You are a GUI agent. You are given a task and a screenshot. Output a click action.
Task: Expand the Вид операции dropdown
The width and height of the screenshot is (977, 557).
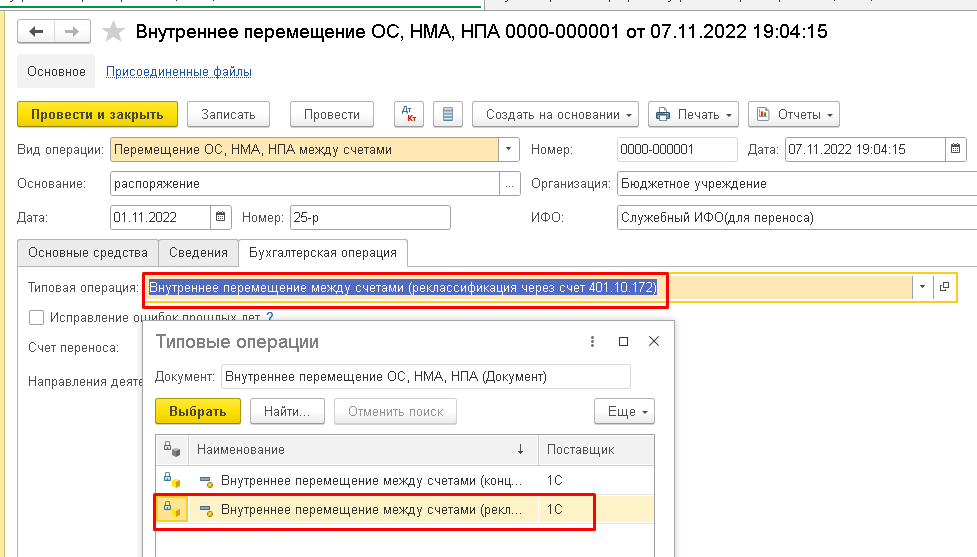coord(509,150)
